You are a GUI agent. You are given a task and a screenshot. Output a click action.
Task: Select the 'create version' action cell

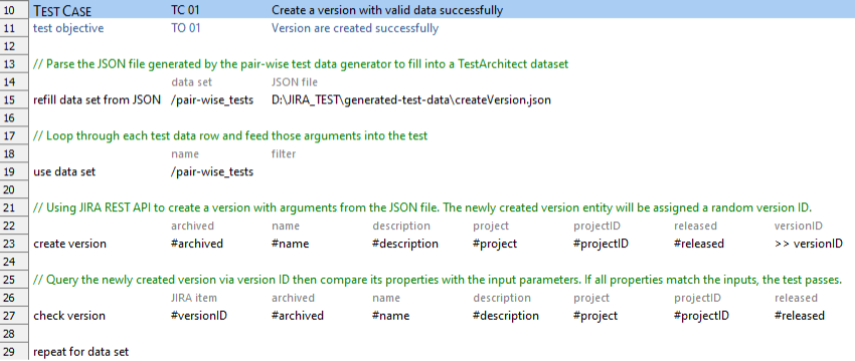(68, 244)
